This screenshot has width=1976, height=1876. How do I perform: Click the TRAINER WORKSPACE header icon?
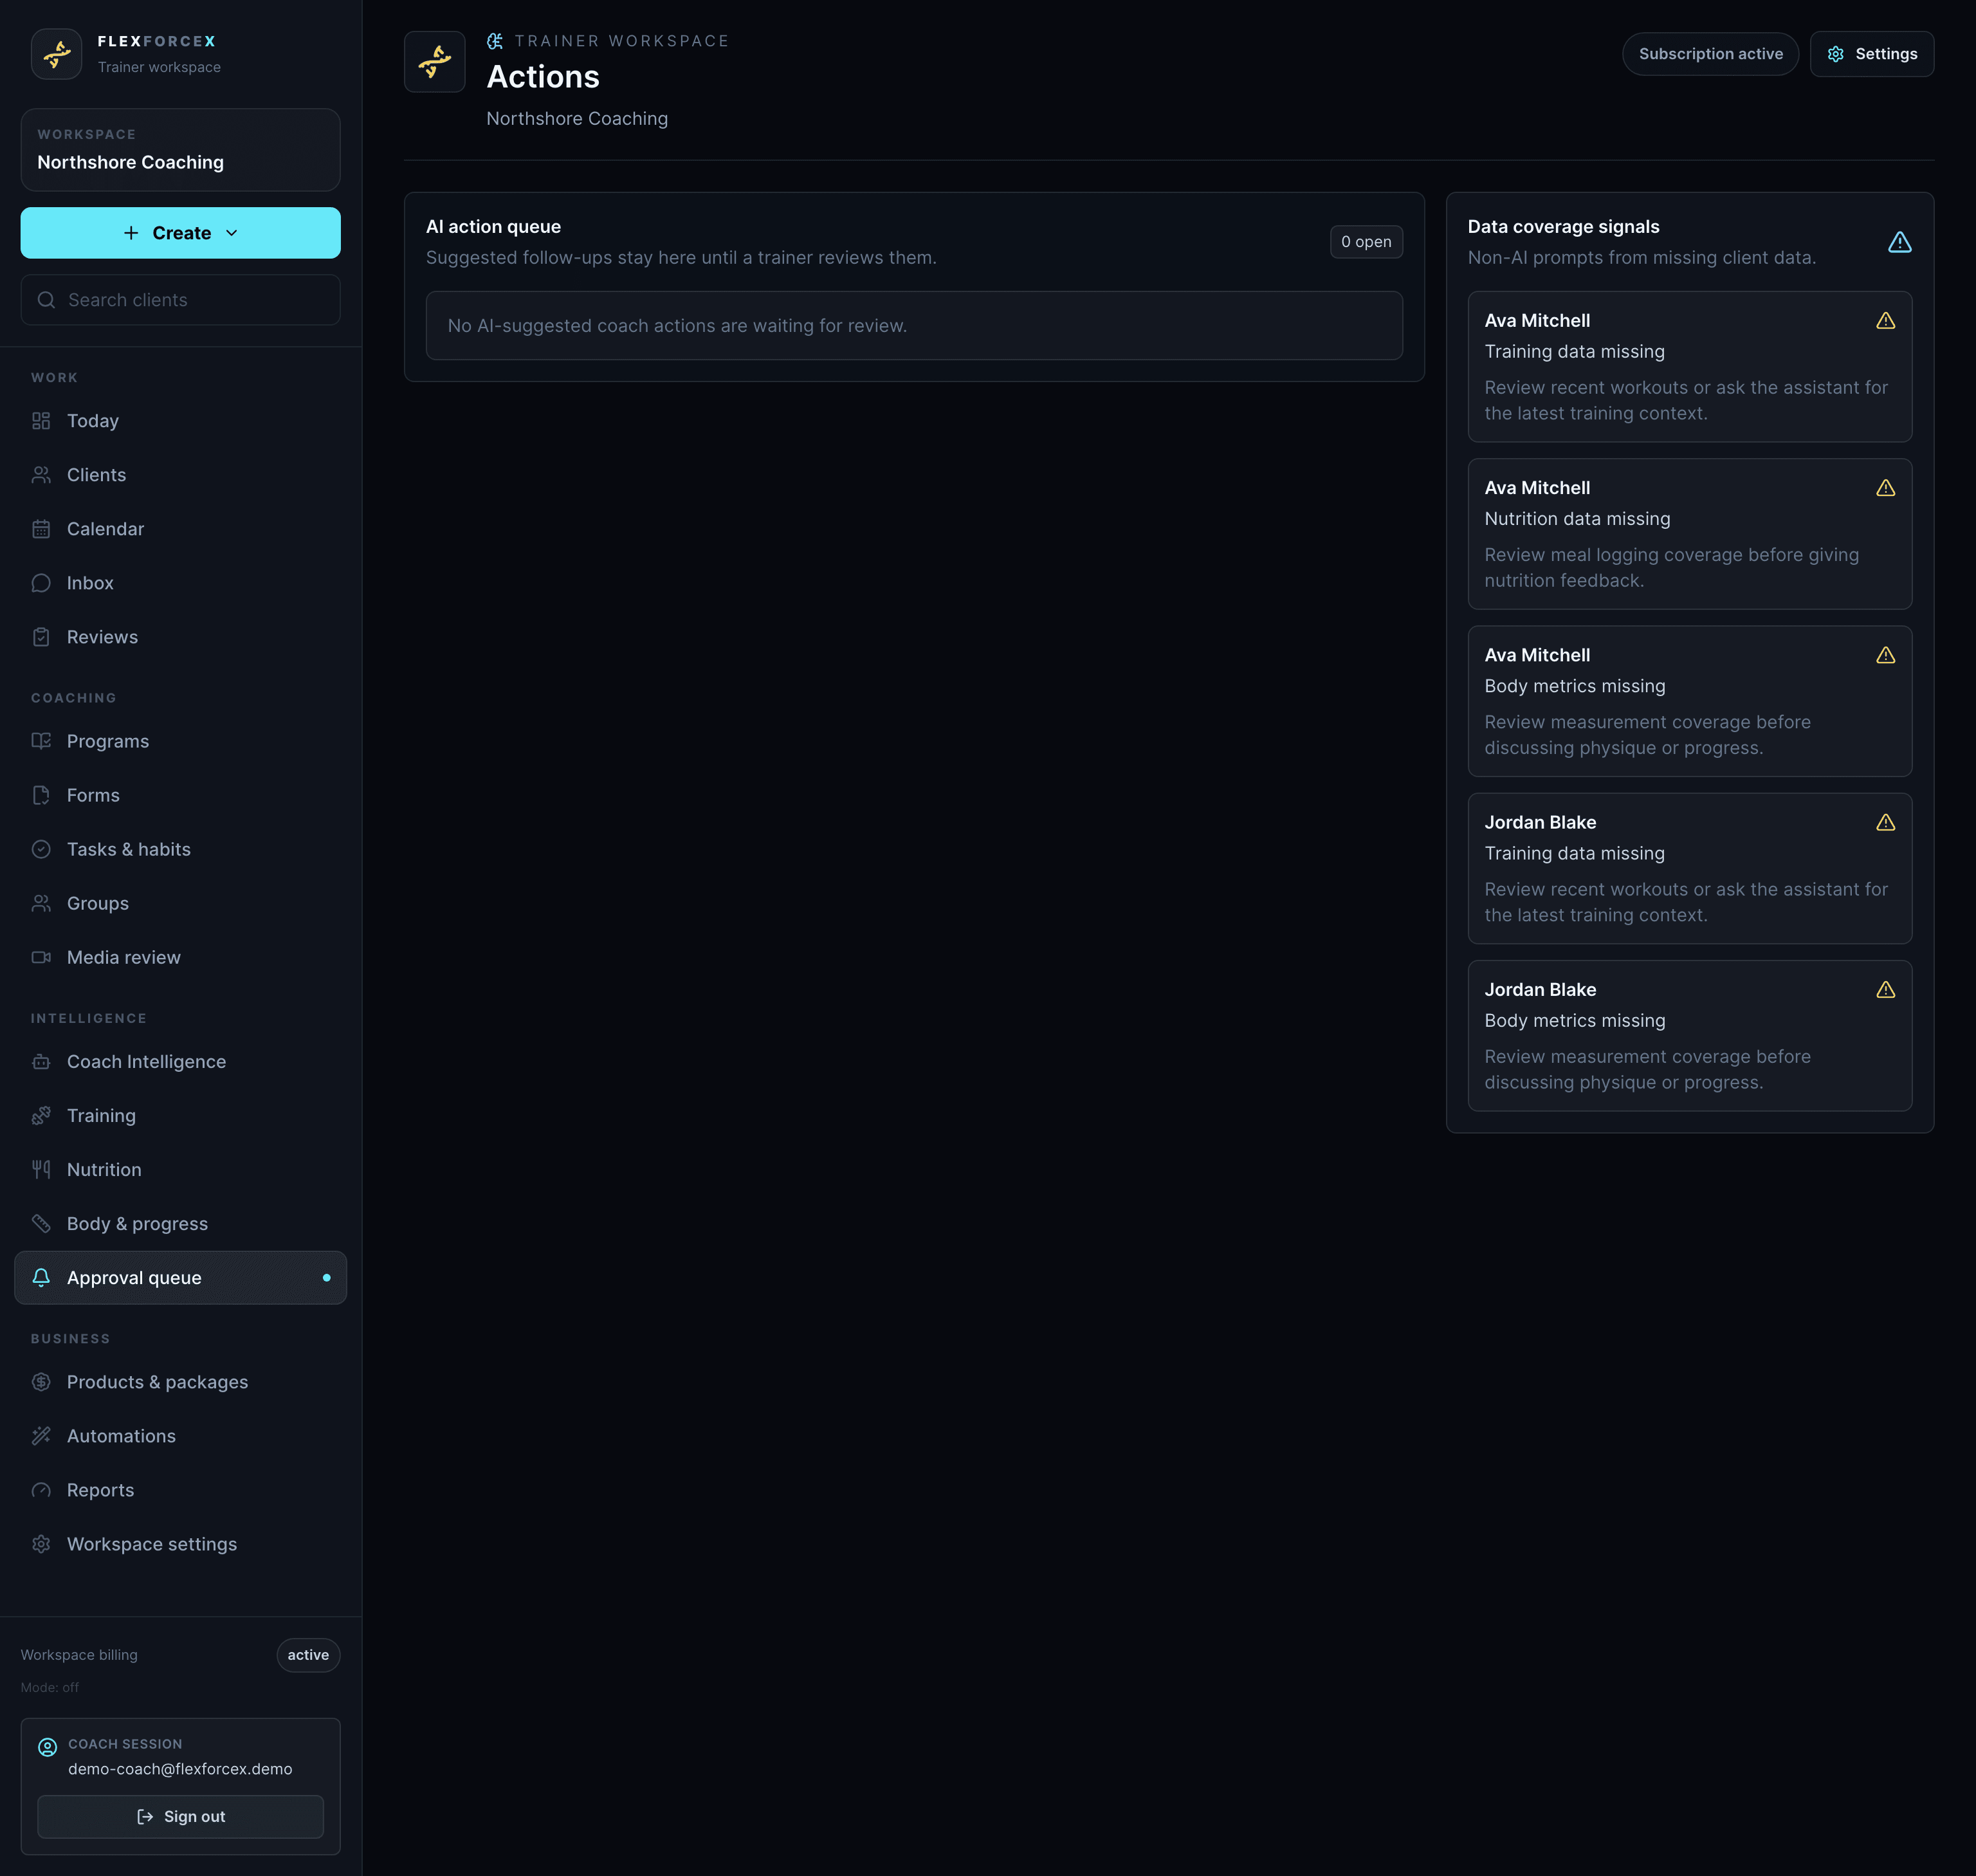coord(495,41)
